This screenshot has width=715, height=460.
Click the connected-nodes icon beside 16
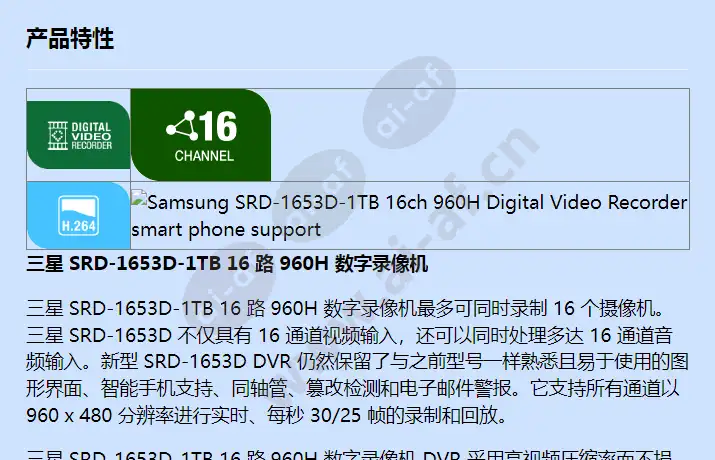click(181, 125)
